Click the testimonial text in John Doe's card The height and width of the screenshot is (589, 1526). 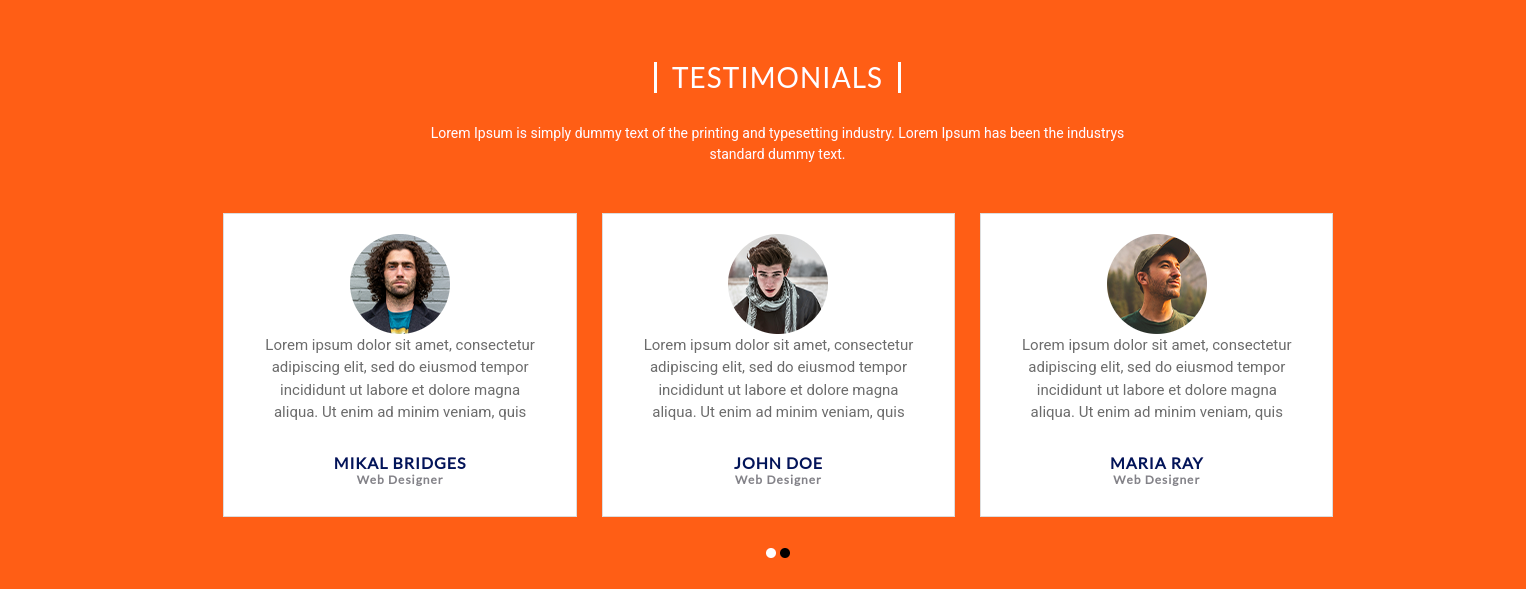coord(778,378)
